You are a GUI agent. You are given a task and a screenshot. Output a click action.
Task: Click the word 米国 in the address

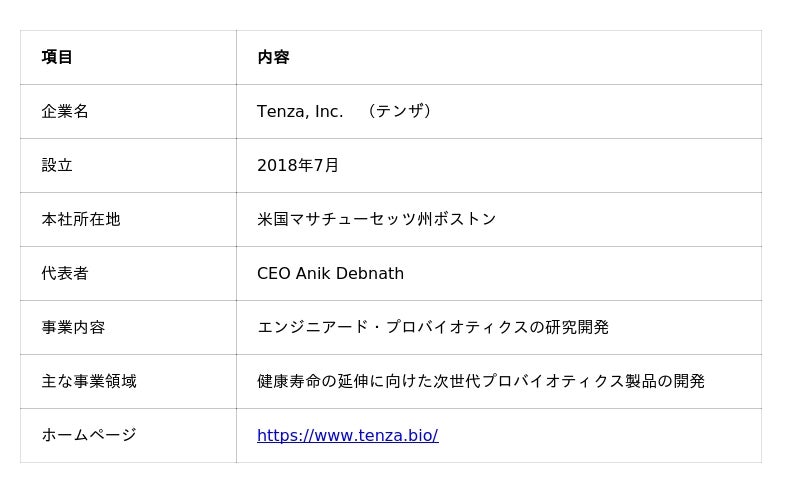273,219
